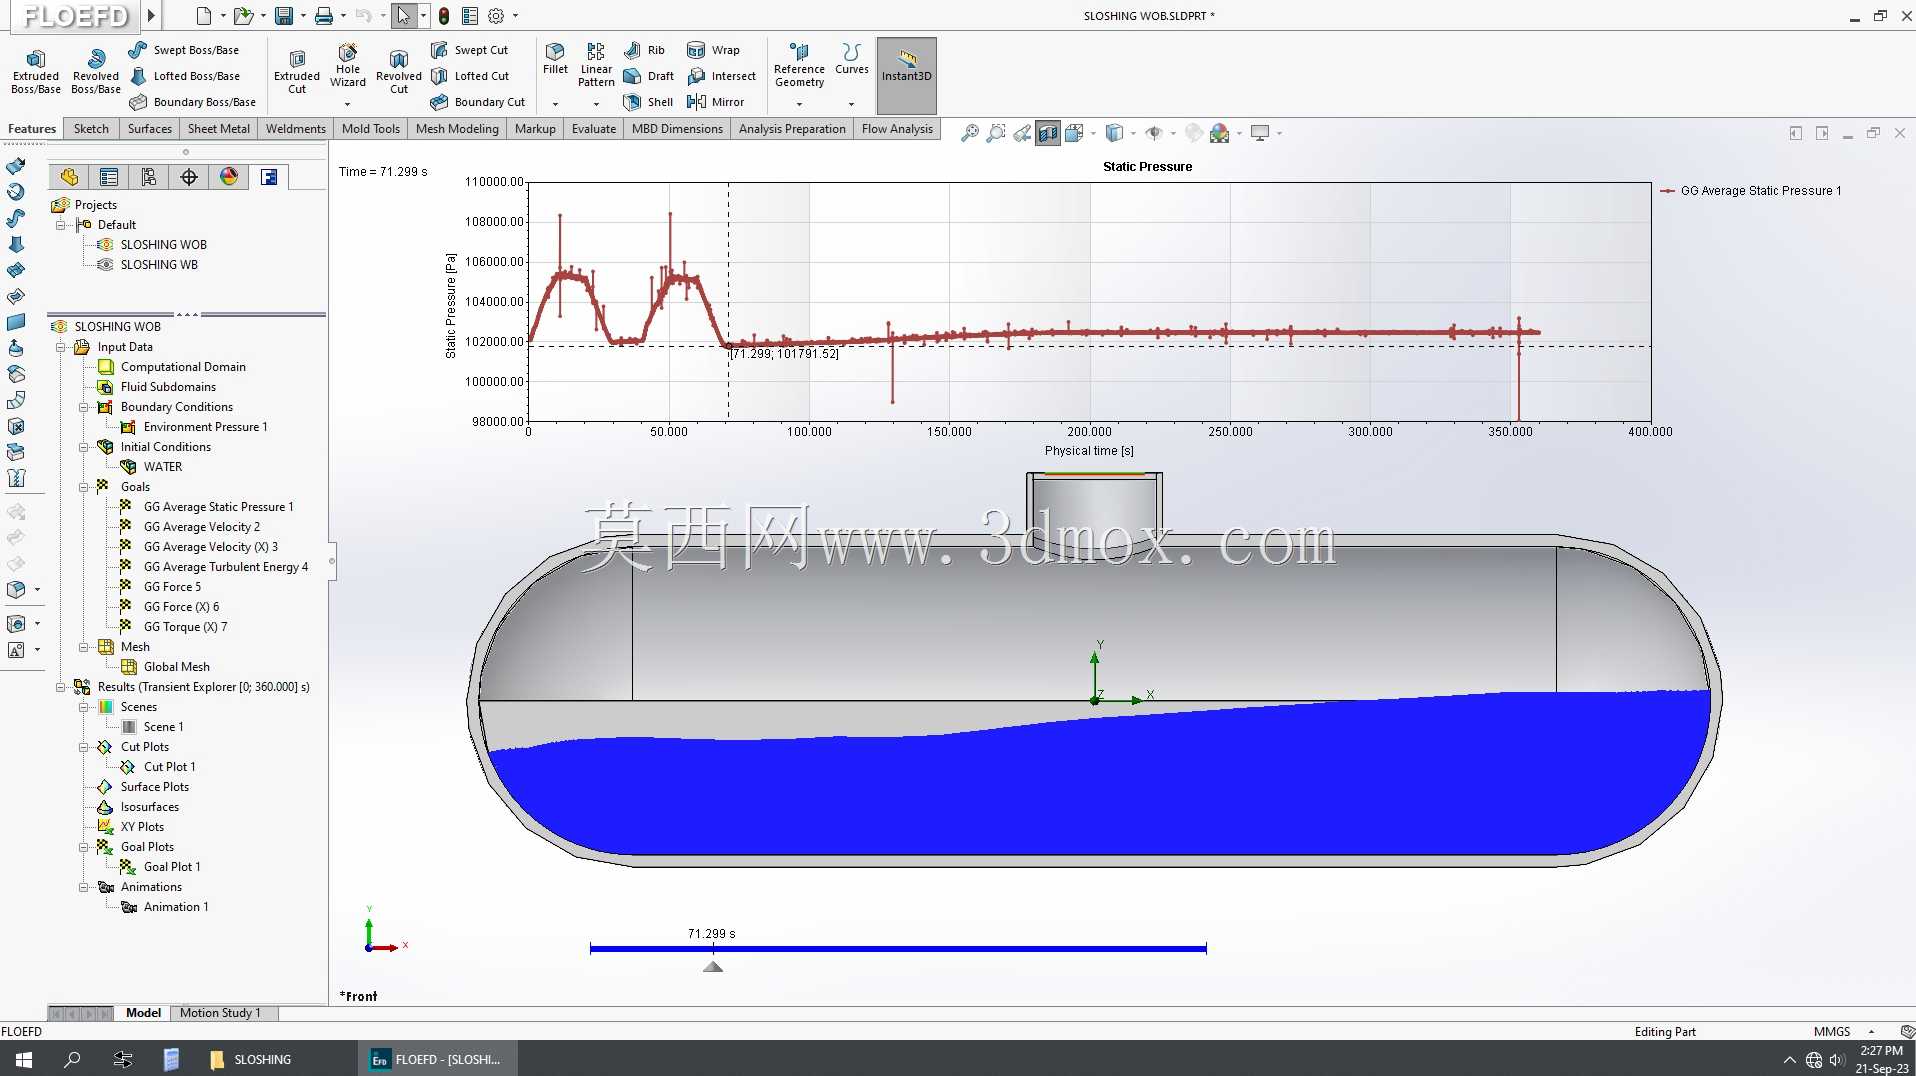Open the Windows Start menu
The height and width of the screenshot is (1076, 1916).
pos(24,1059)
